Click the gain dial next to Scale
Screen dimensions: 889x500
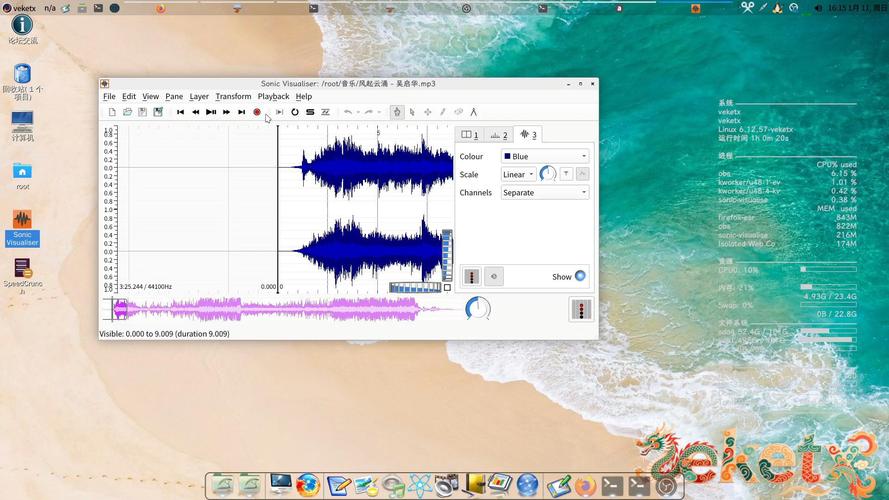(548, 174)
